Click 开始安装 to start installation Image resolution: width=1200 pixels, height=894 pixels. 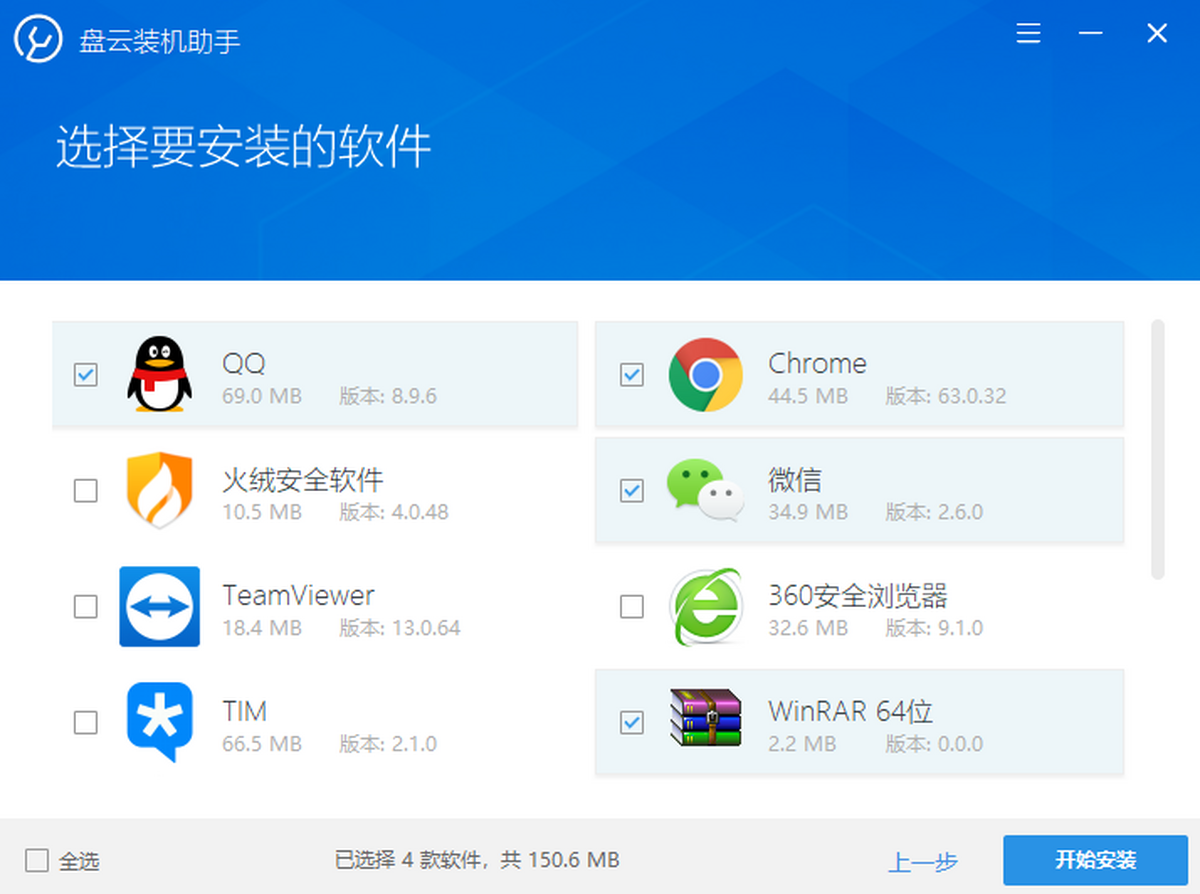pos(1095,860)
